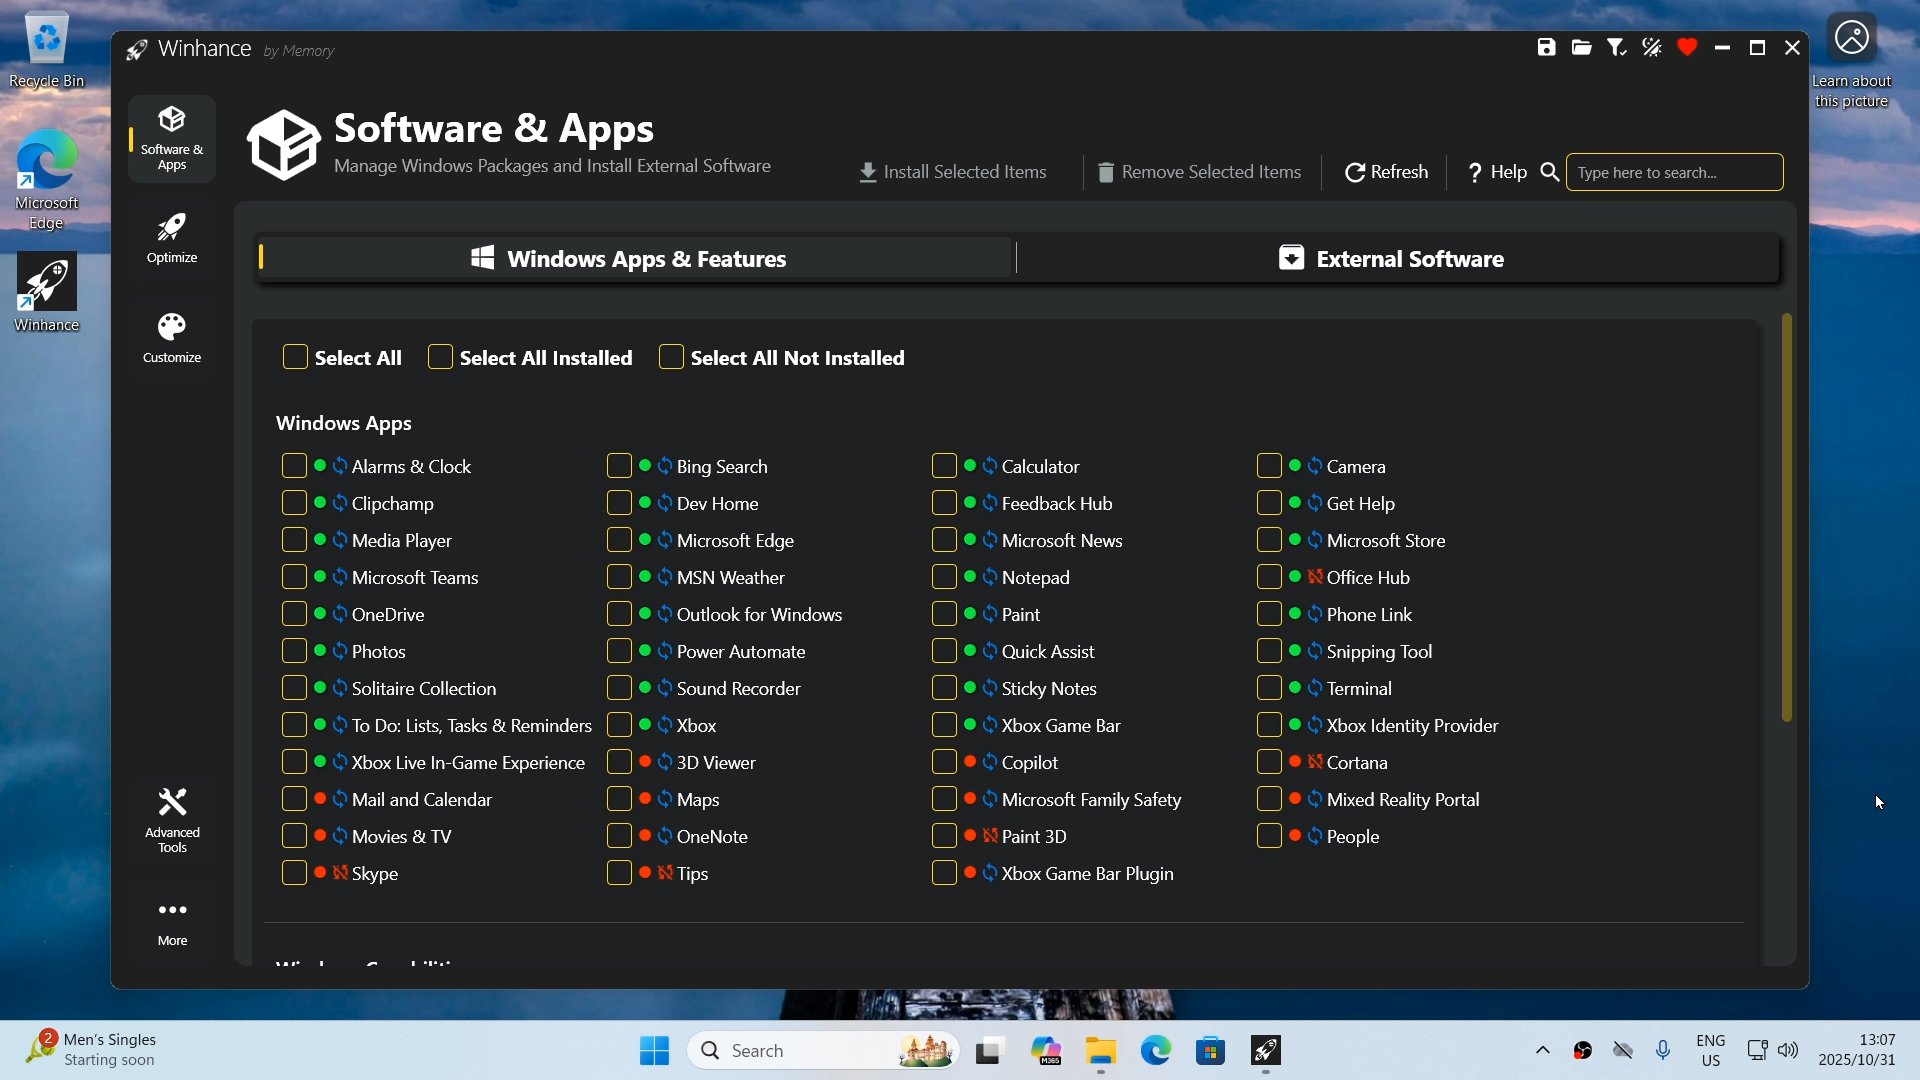The image size is (1920, 1080).
Task: Click inside the search input field
Action: coord(1673,172)
